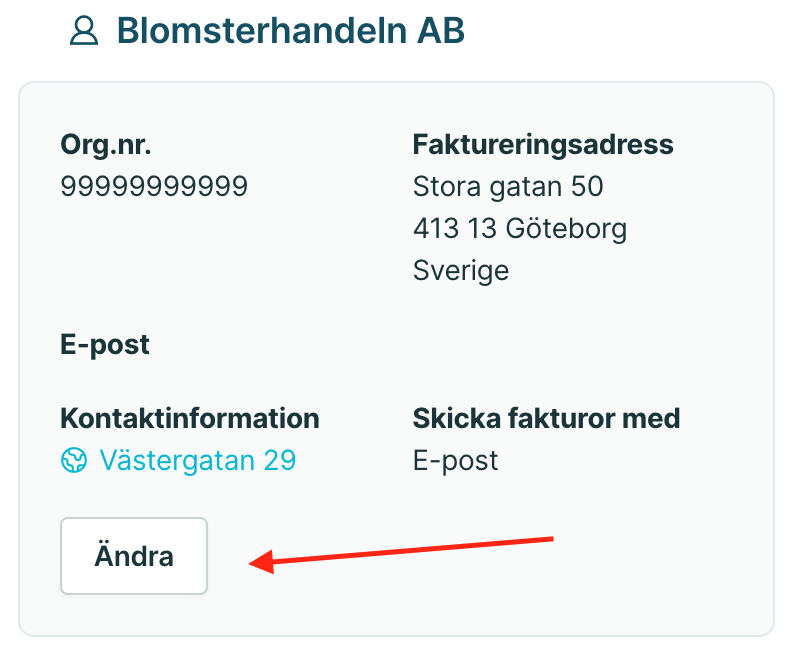Screen dimensions: 804x668
Task: Click the empty space right of E-post label
Action: click(410, 345)
